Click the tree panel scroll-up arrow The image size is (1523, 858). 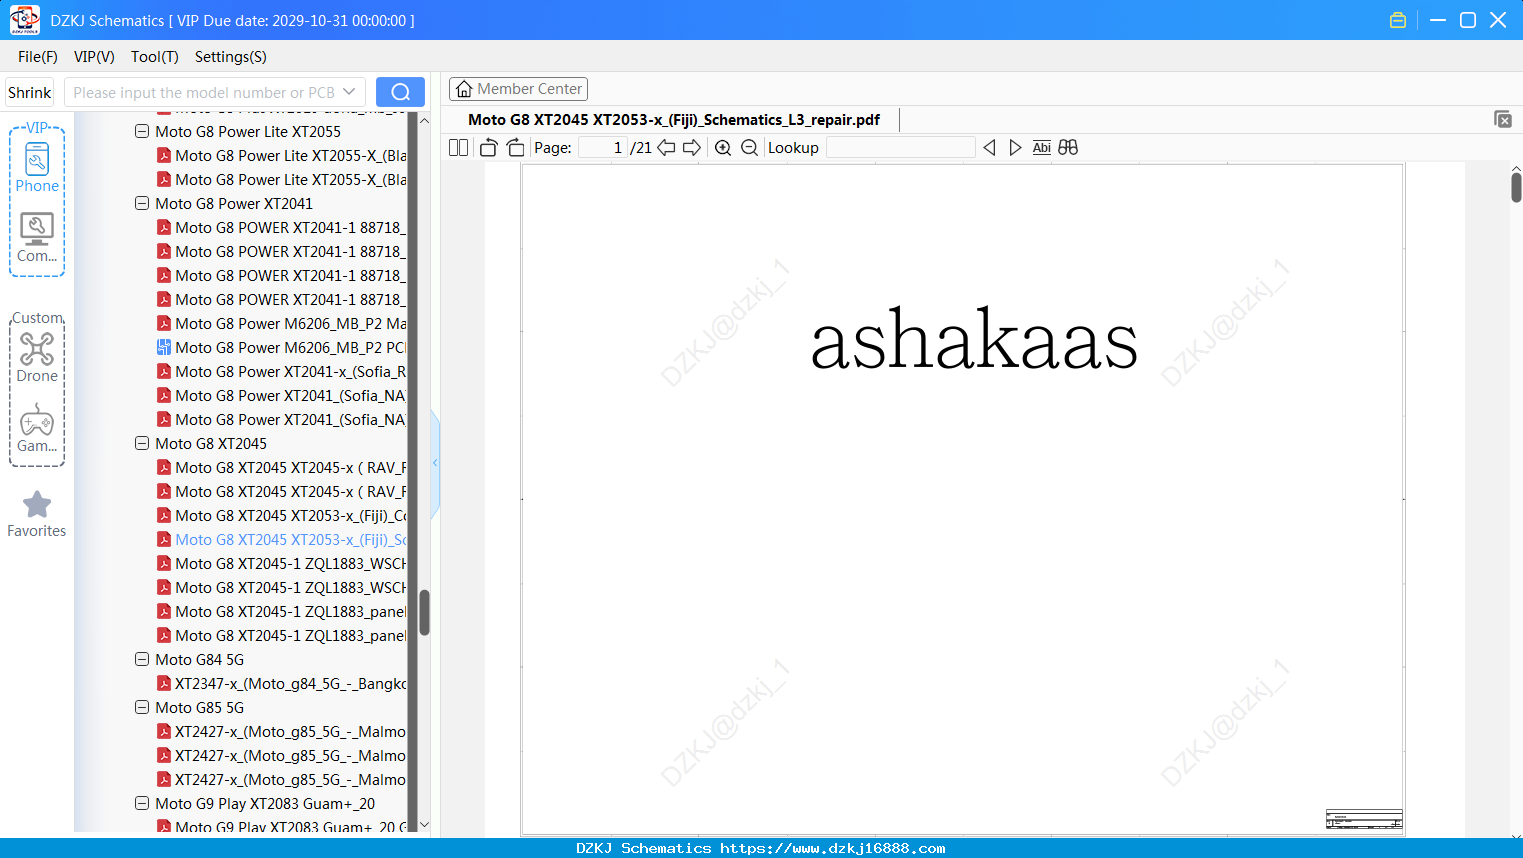tap(424, 120)
